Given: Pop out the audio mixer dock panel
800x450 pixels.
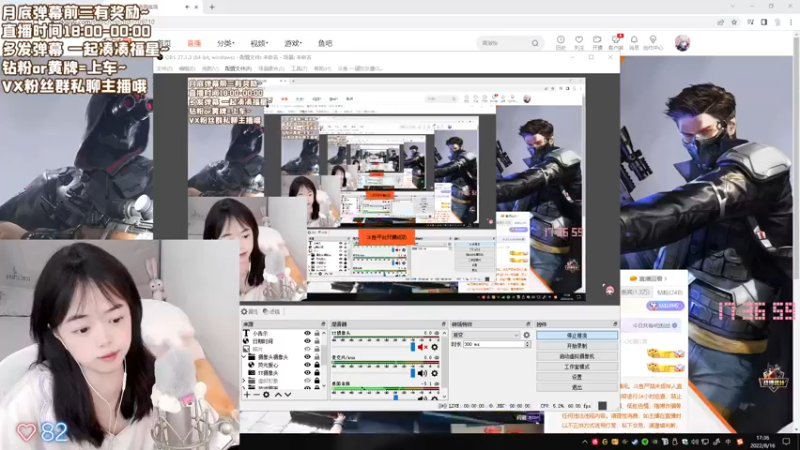Looking at the screenshot, I should [x=443, y=324].
